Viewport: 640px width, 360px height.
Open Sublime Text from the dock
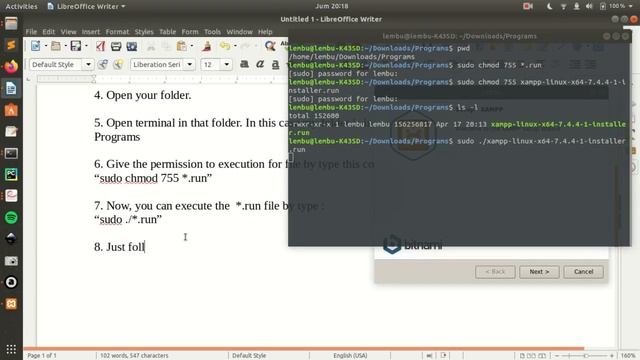[11, 44]
